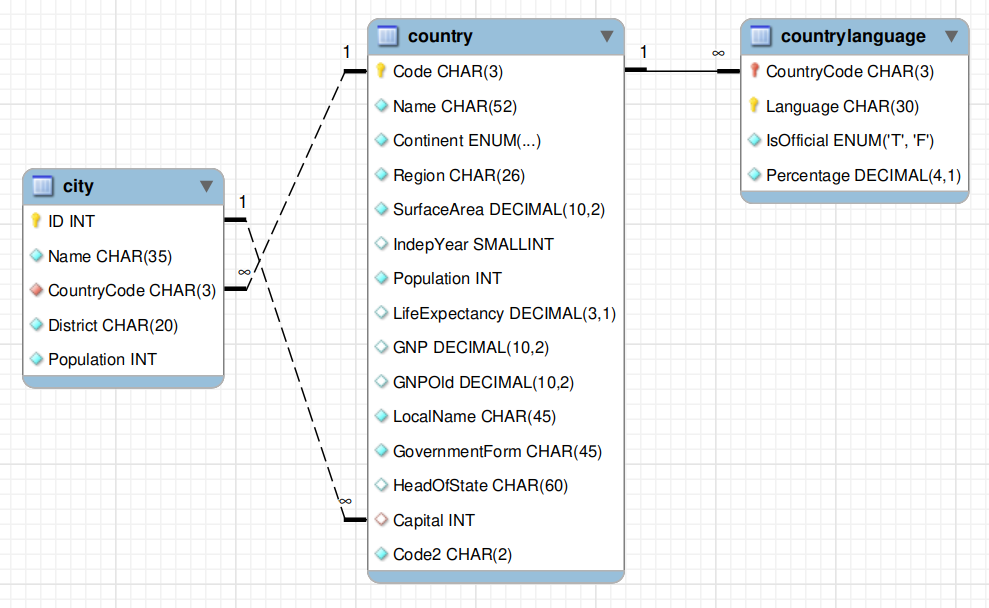
Task: Click the yellow key icon beside Code CHAR(3)
Action: (380, 71)
